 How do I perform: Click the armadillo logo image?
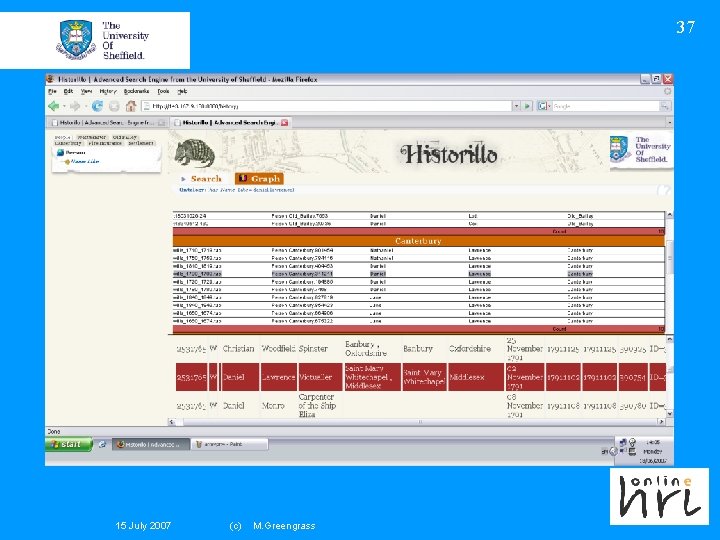195,153
